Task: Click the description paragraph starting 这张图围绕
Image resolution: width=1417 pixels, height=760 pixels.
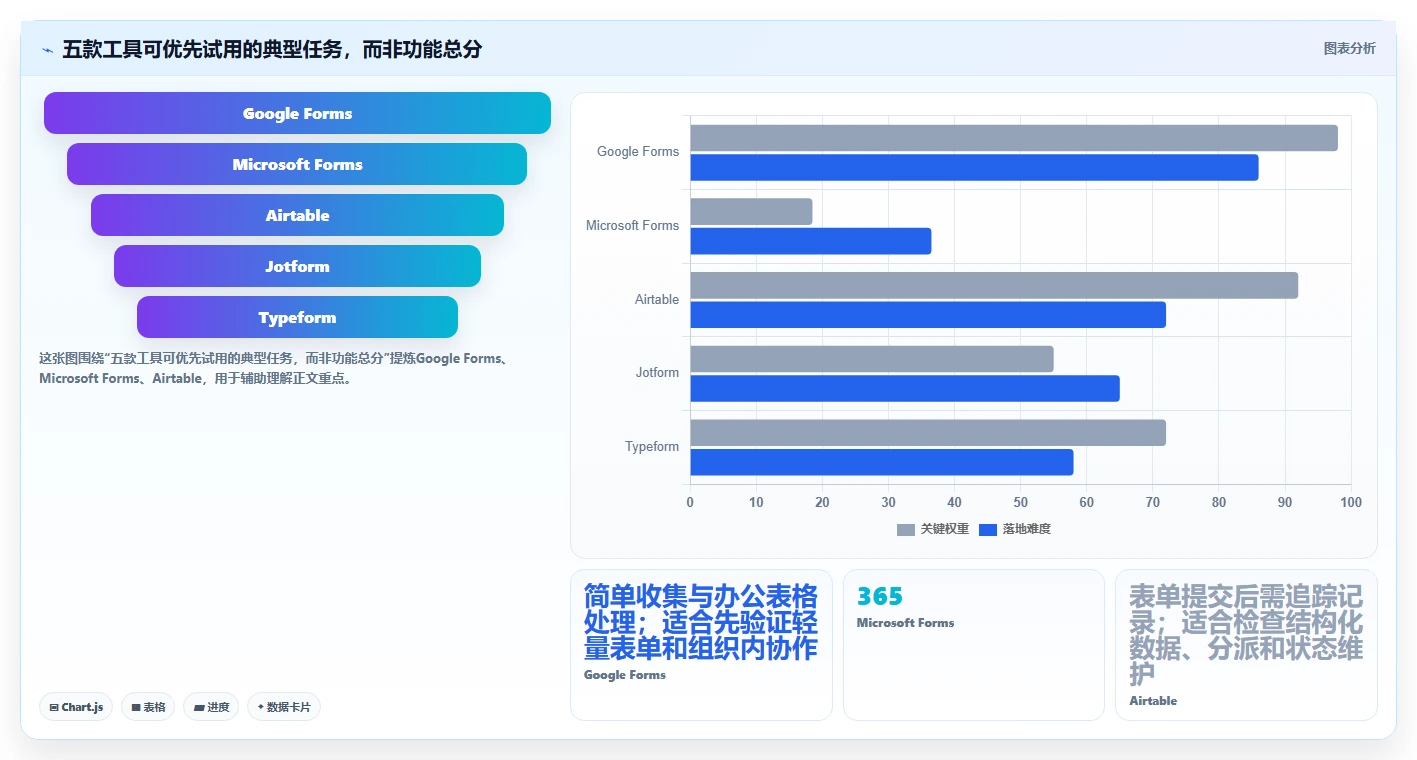Action: pos(275,368)
